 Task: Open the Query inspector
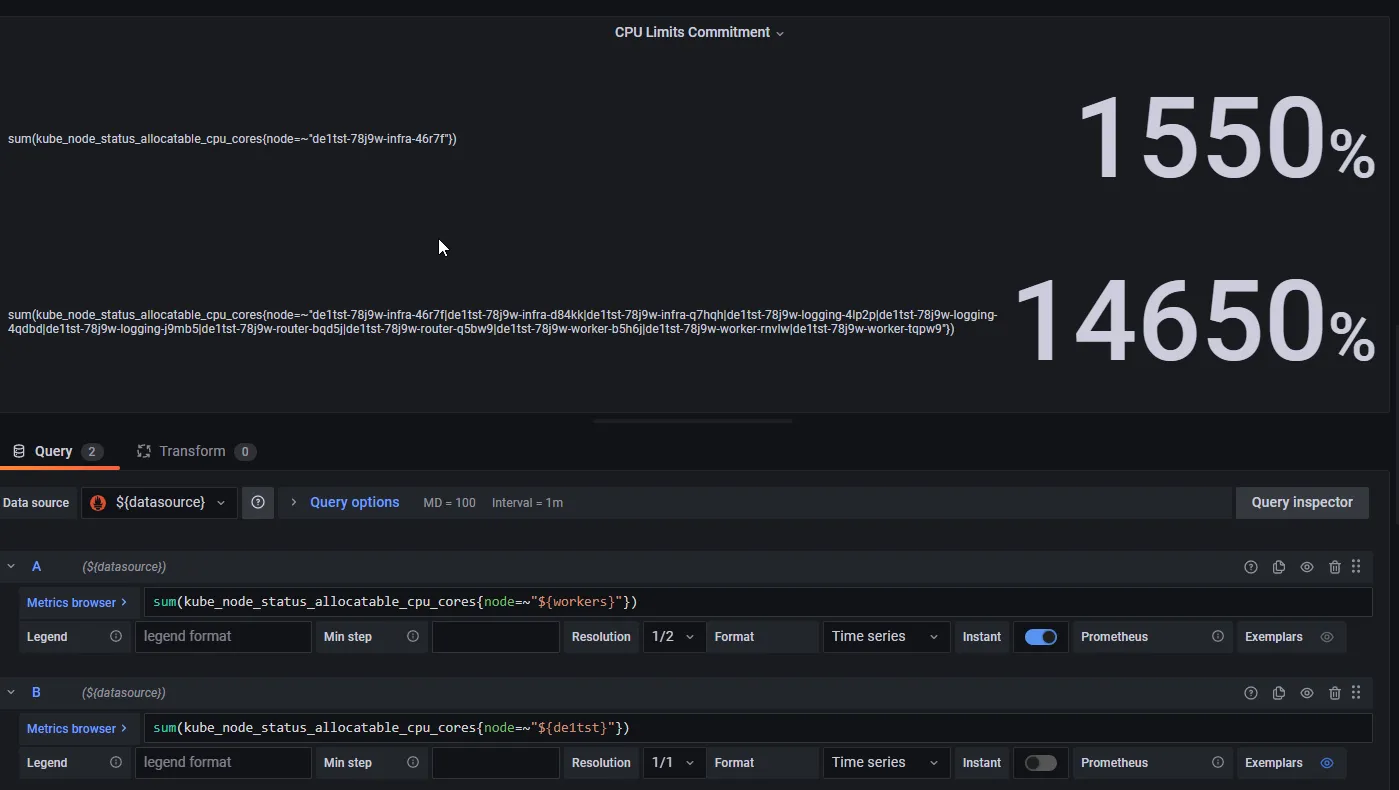[x=1302, y=502]
